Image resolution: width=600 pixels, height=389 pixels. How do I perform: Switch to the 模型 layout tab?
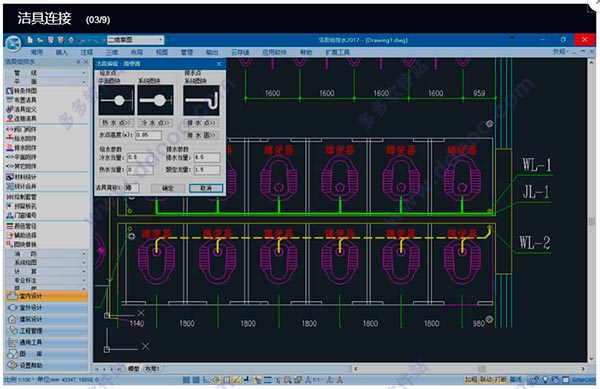(134, 369)
